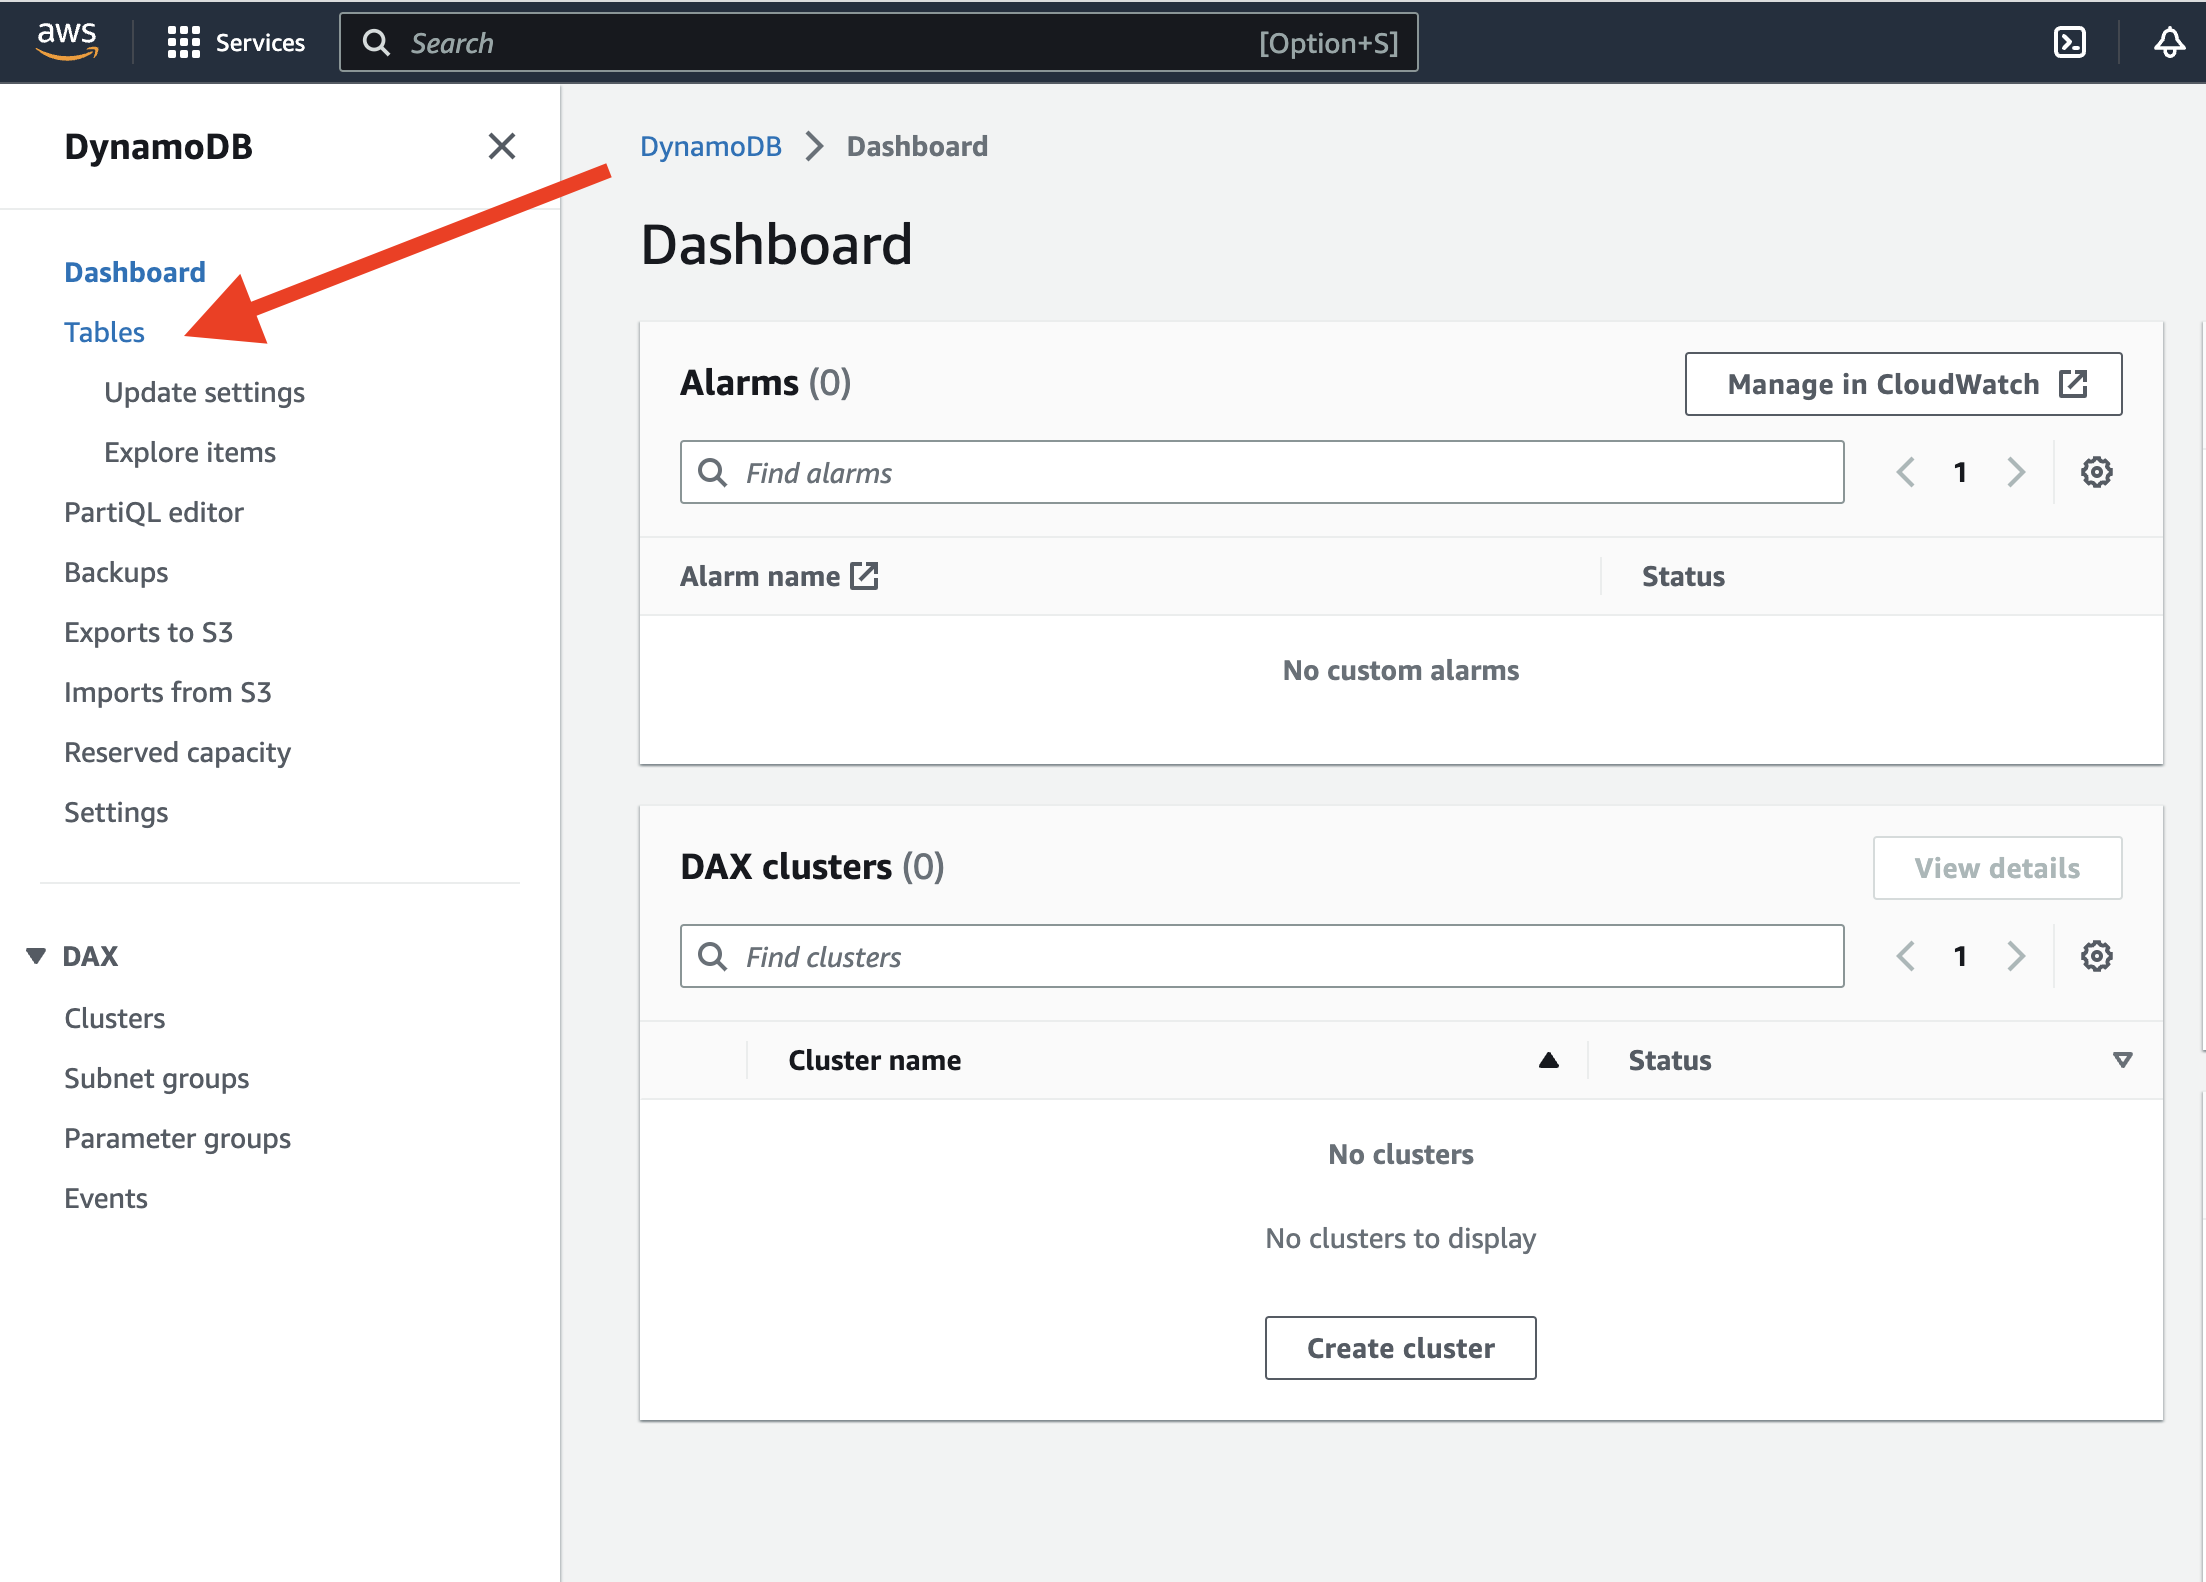Open DynamoDB Settings in sidebar
The width and height of the screenshot is (2206, 1582).
(x=116, y=812)
